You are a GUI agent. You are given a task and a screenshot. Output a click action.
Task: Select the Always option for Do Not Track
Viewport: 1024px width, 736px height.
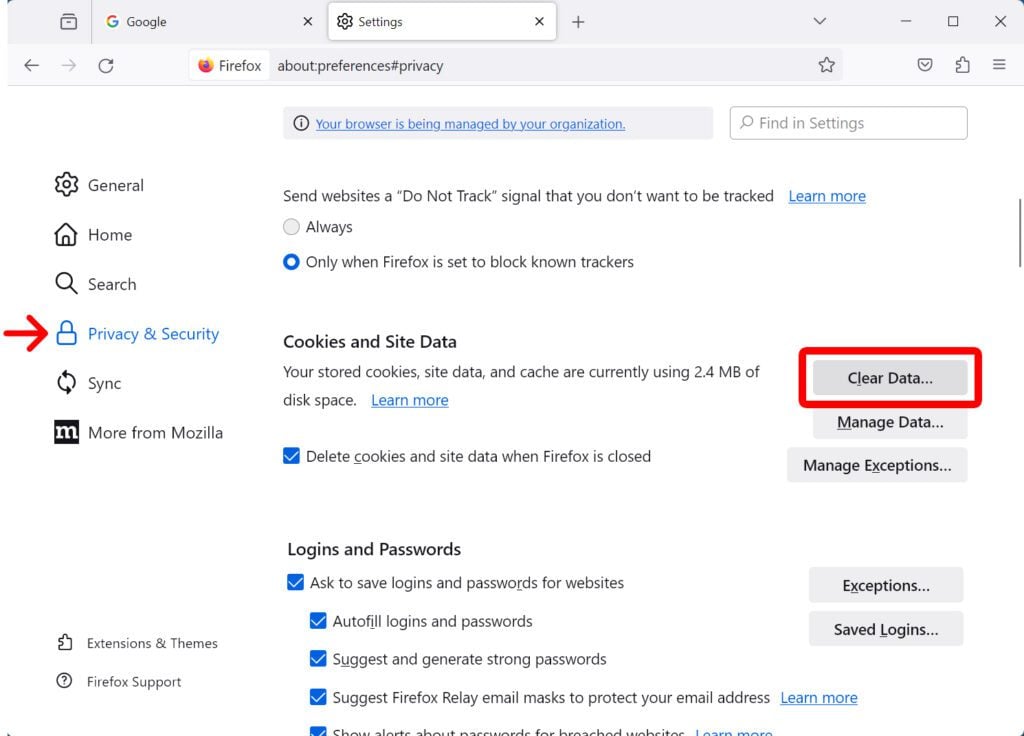pos(291,226)
